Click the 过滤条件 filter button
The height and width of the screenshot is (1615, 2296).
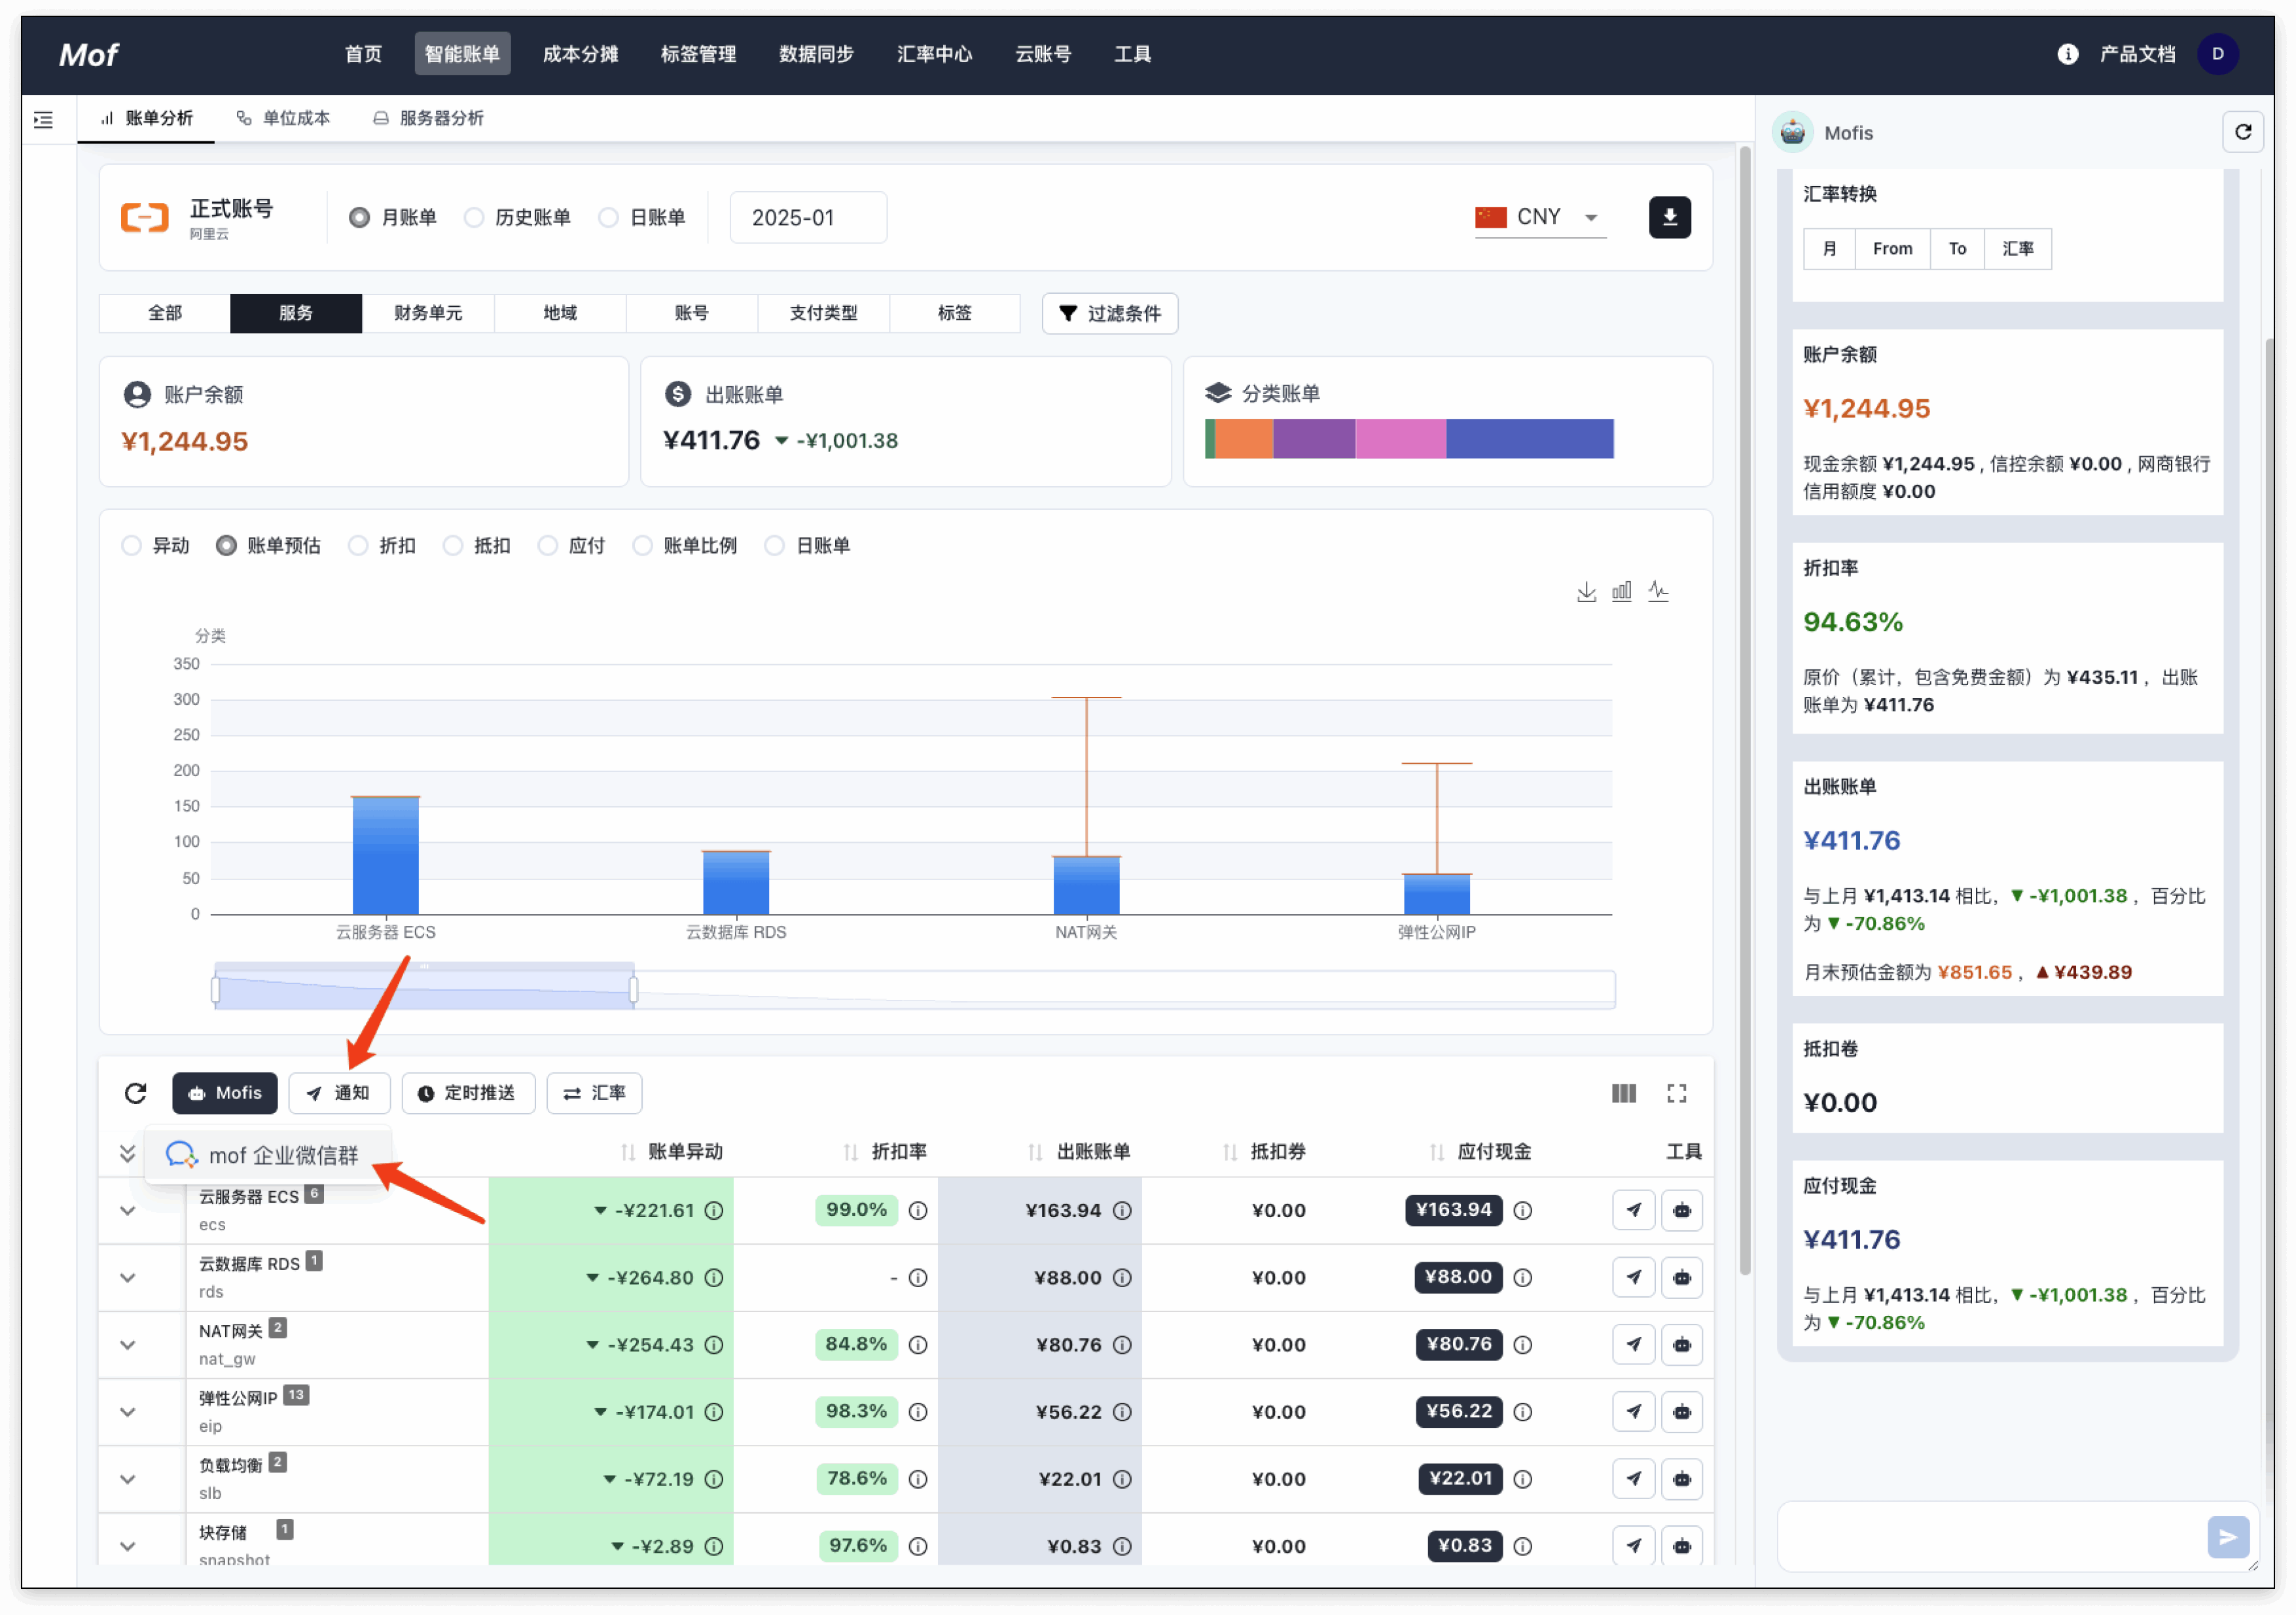pyautogui.click(x=1109, y=313)
